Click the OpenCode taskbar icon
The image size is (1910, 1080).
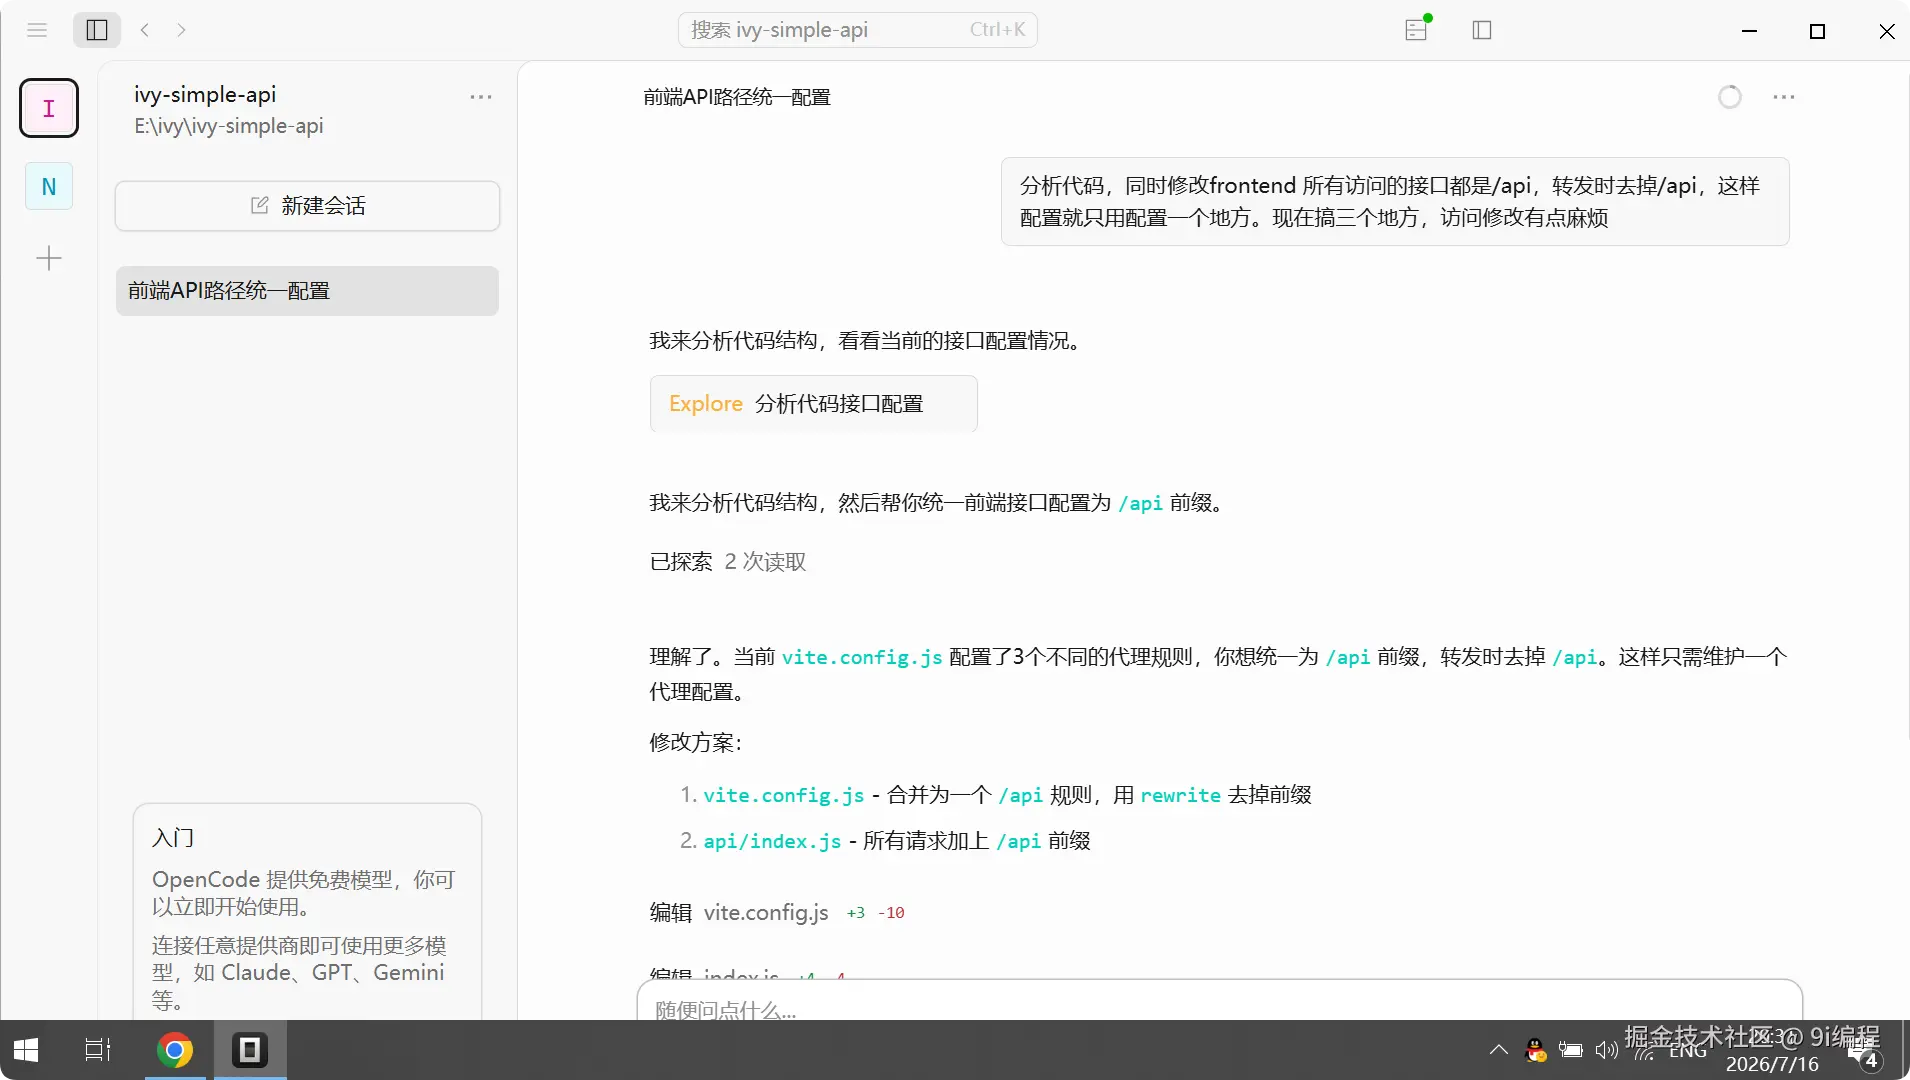[x=250, y=1050]
